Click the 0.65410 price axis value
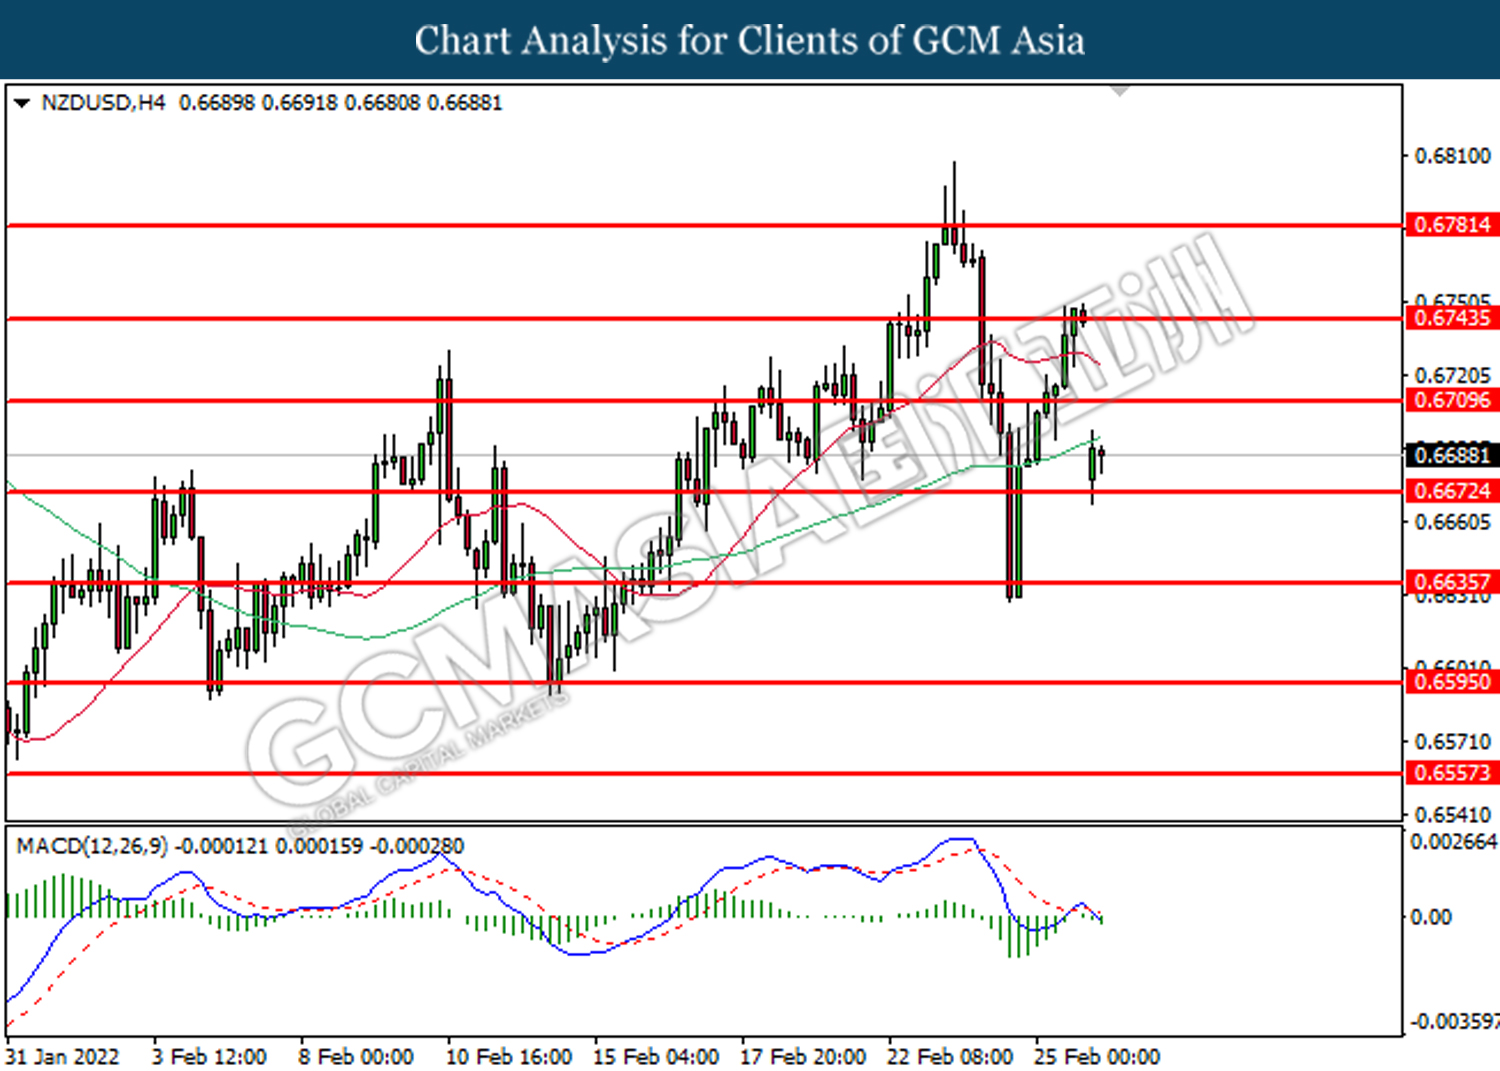Screen dimensions: 1500x1071 (1452, 815)
